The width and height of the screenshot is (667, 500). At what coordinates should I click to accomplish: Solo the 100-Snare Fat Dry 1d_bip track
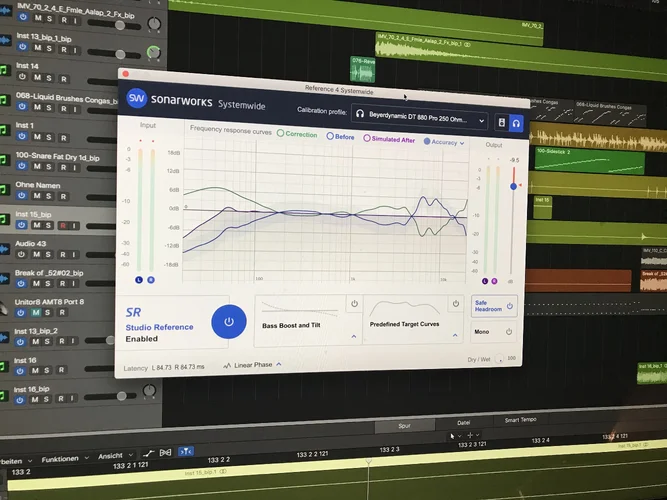point(48,167)
